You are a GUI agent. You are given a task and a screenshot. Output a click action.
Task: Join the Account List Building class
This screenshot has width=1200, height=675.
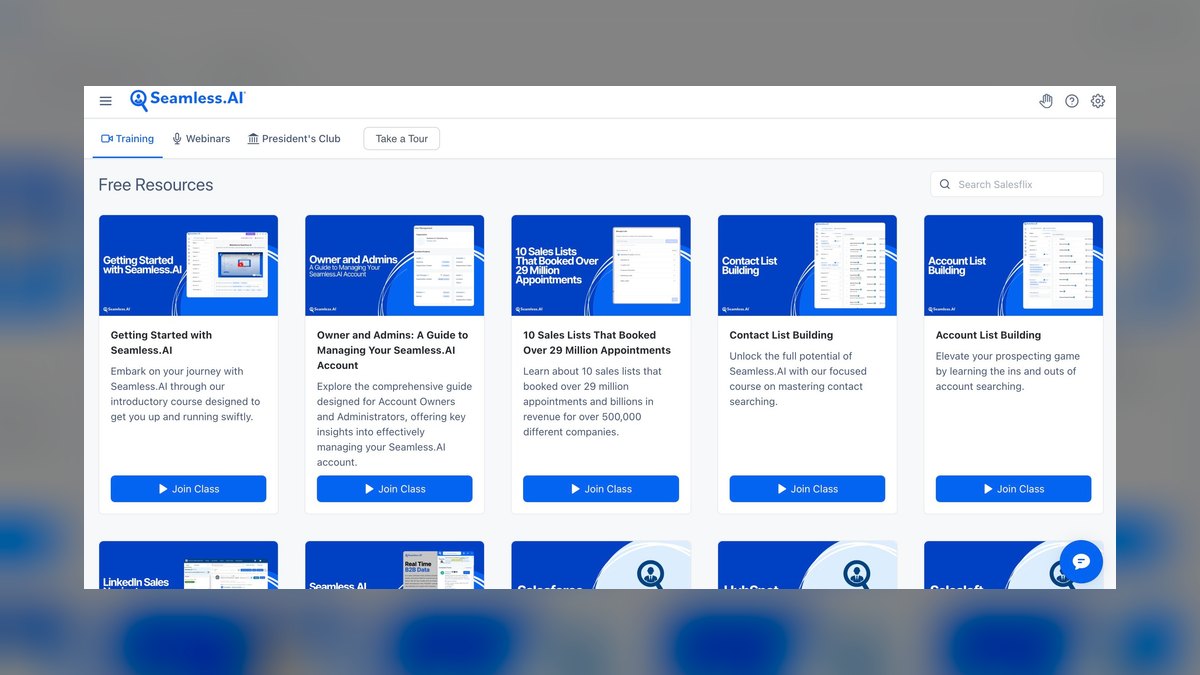[x=1014, y=489]
